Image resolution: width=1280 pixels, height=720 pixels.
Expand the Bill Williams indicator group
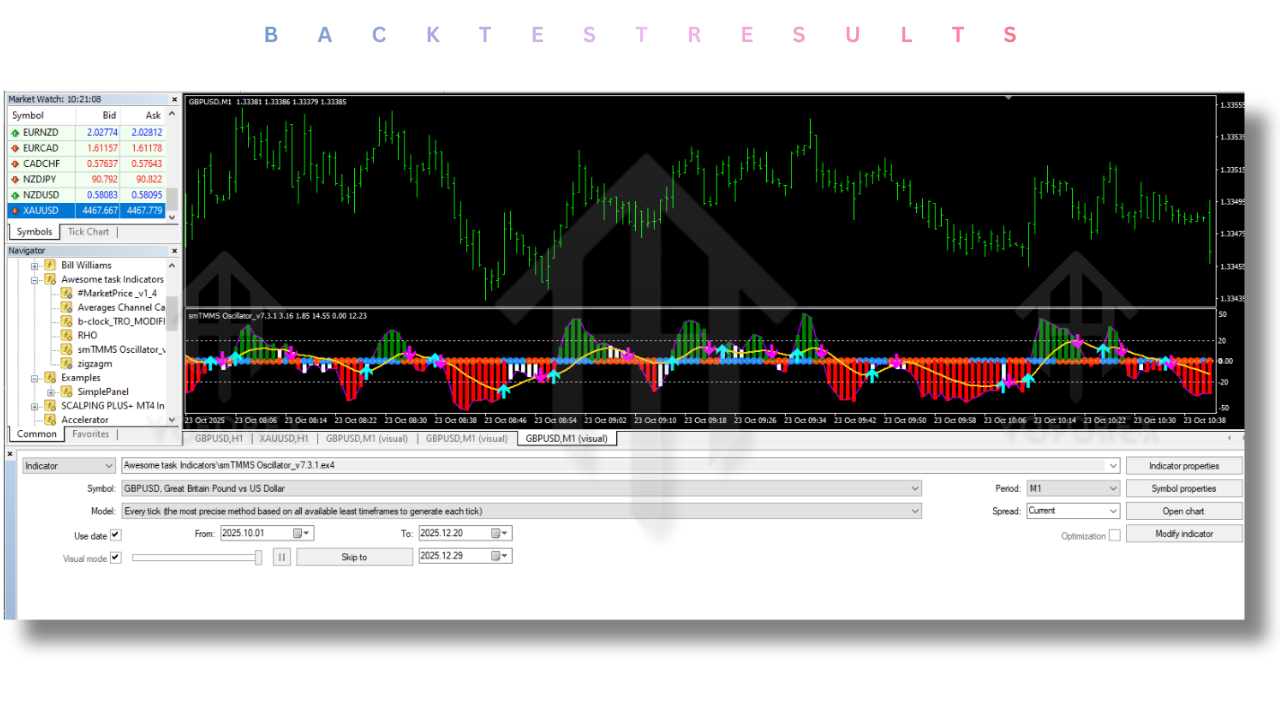(x=34, y=265)
